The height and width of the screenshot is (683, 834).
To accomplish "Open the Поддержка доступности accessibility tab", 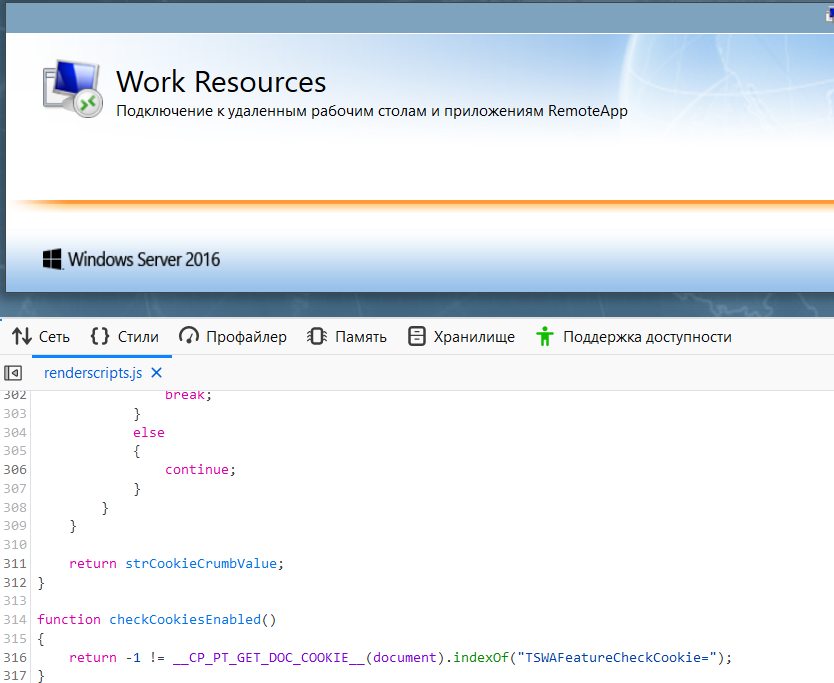I will point(633,337).
